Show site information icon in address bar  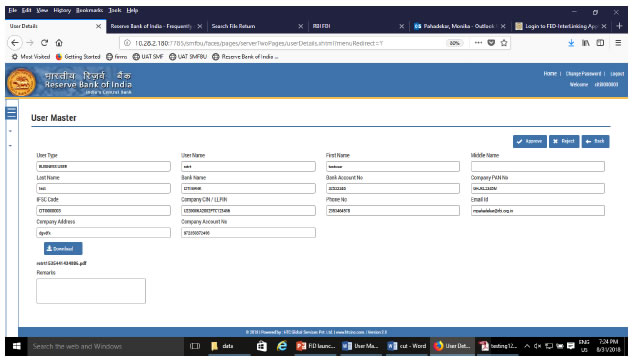point(127,43)
